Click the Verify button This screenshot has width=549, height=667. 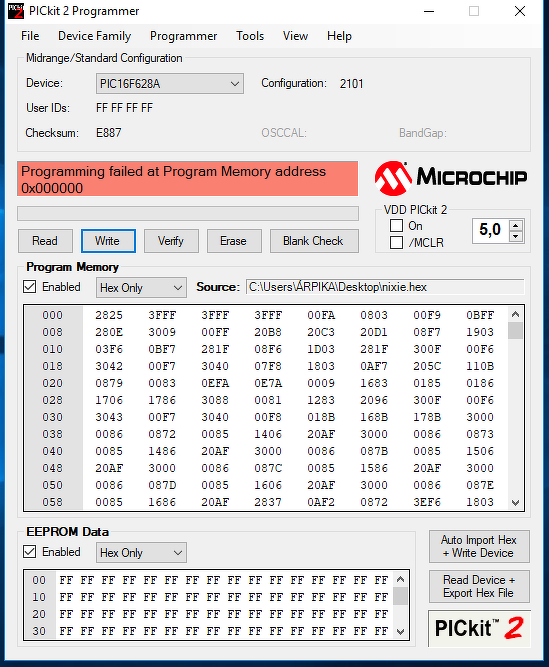171,241
